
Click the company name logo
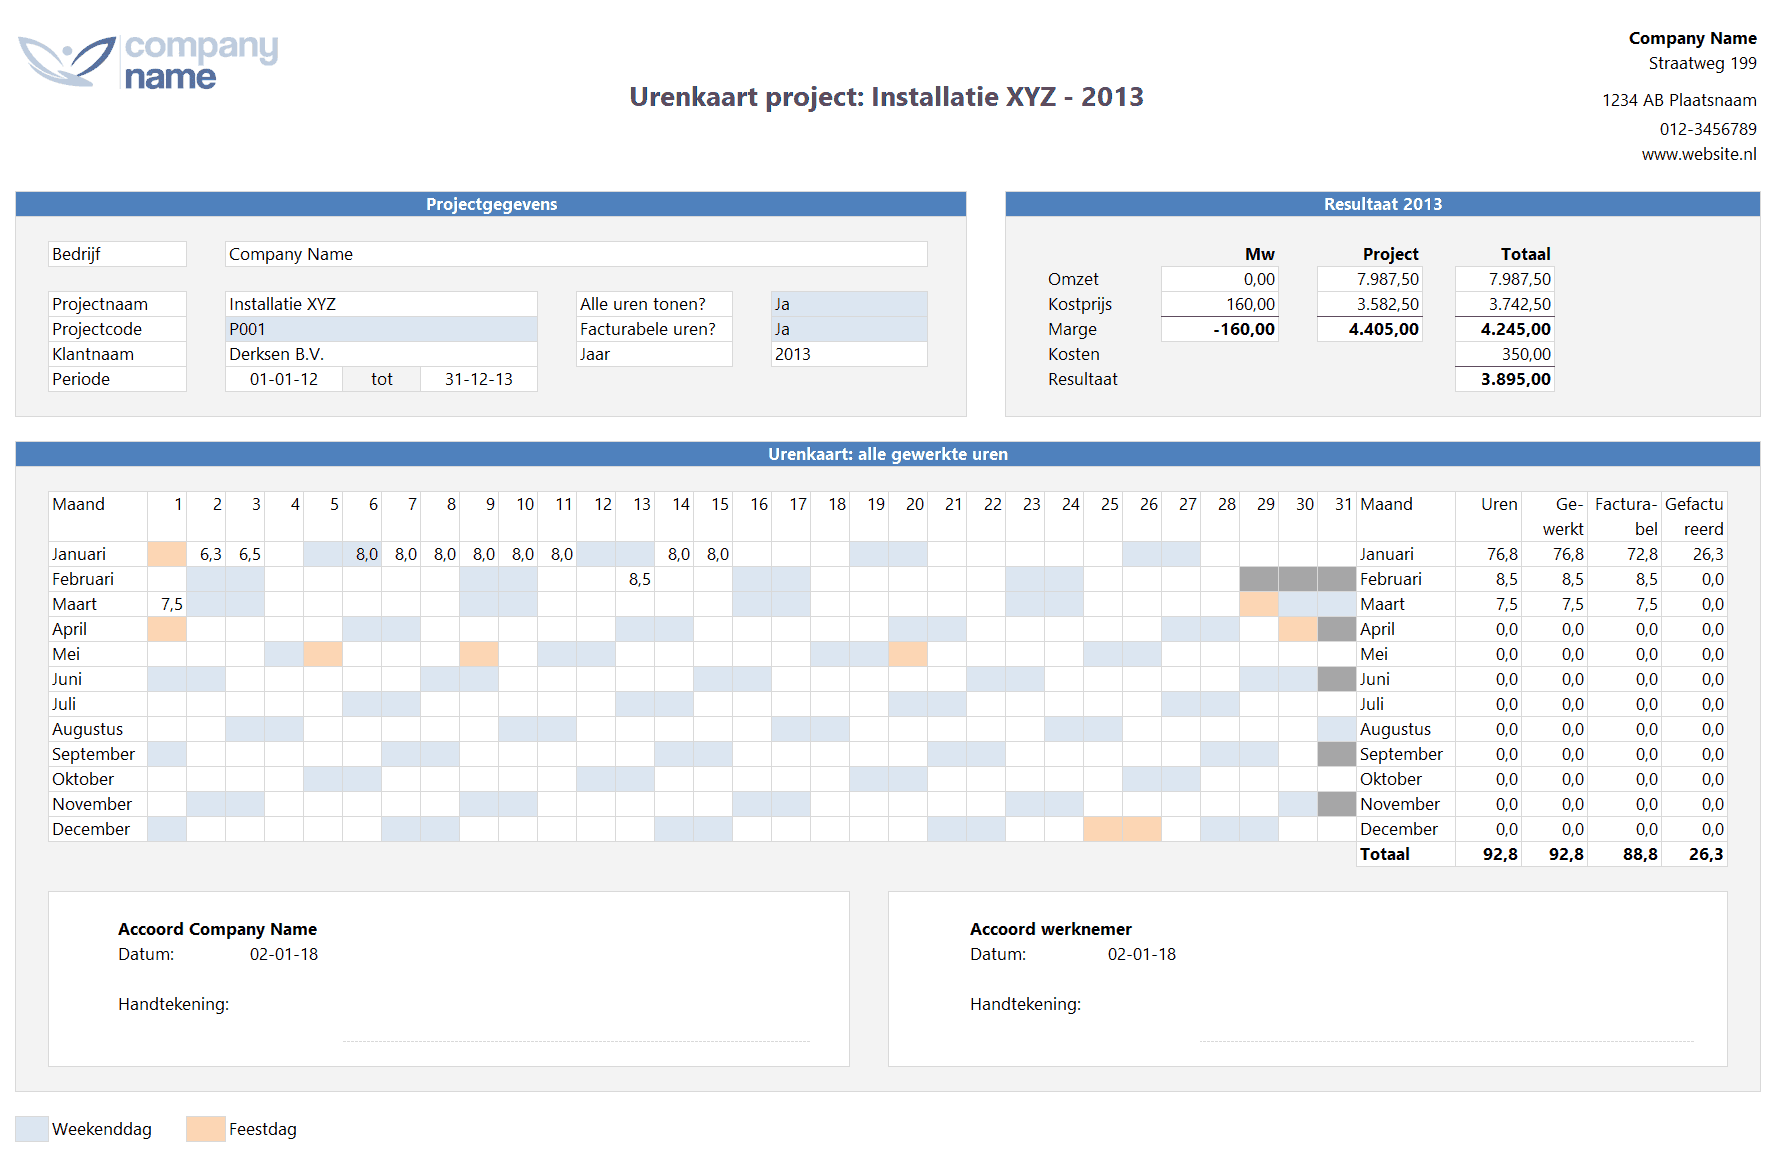pos(148,62)
